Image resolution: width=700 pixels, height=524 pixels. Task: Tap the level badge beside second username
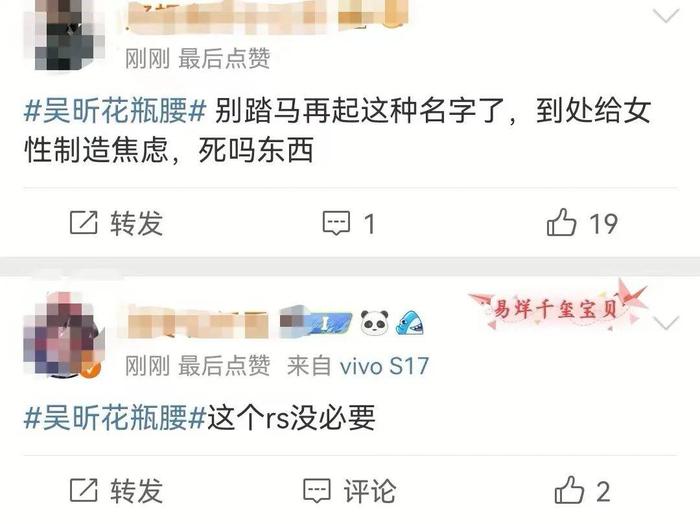pos(316,322)
